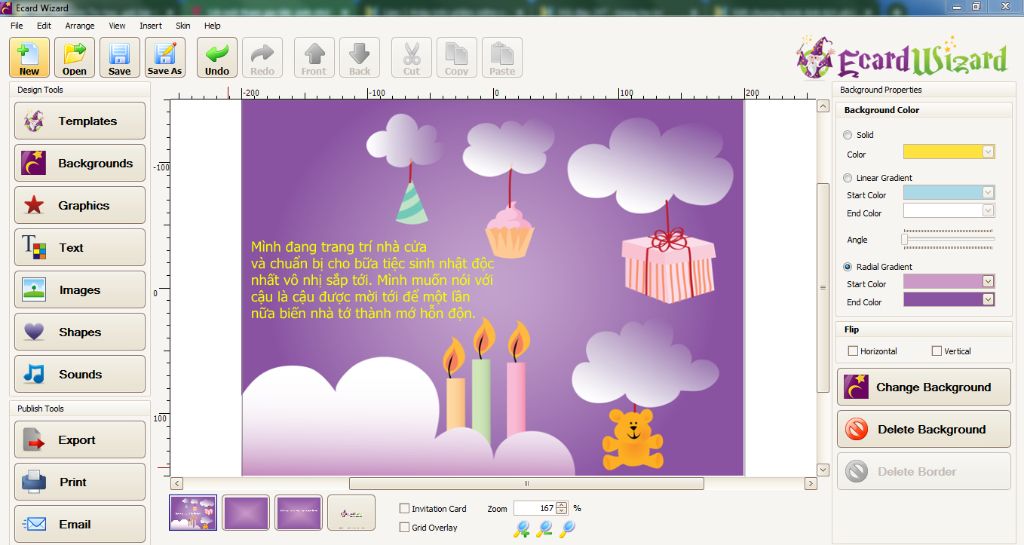Viewport: 1024px width, 545px height.
Task: Click the Email publish tool
Action: point(80,524)
